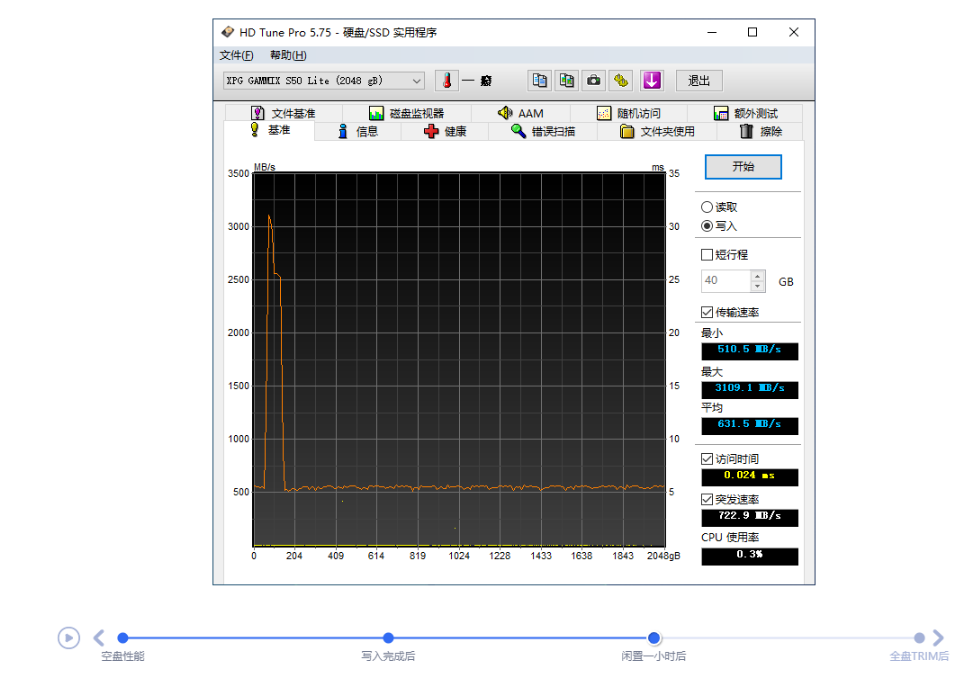
Task: Close the HD Tune Pro window
Action: (x=794, y=32)
